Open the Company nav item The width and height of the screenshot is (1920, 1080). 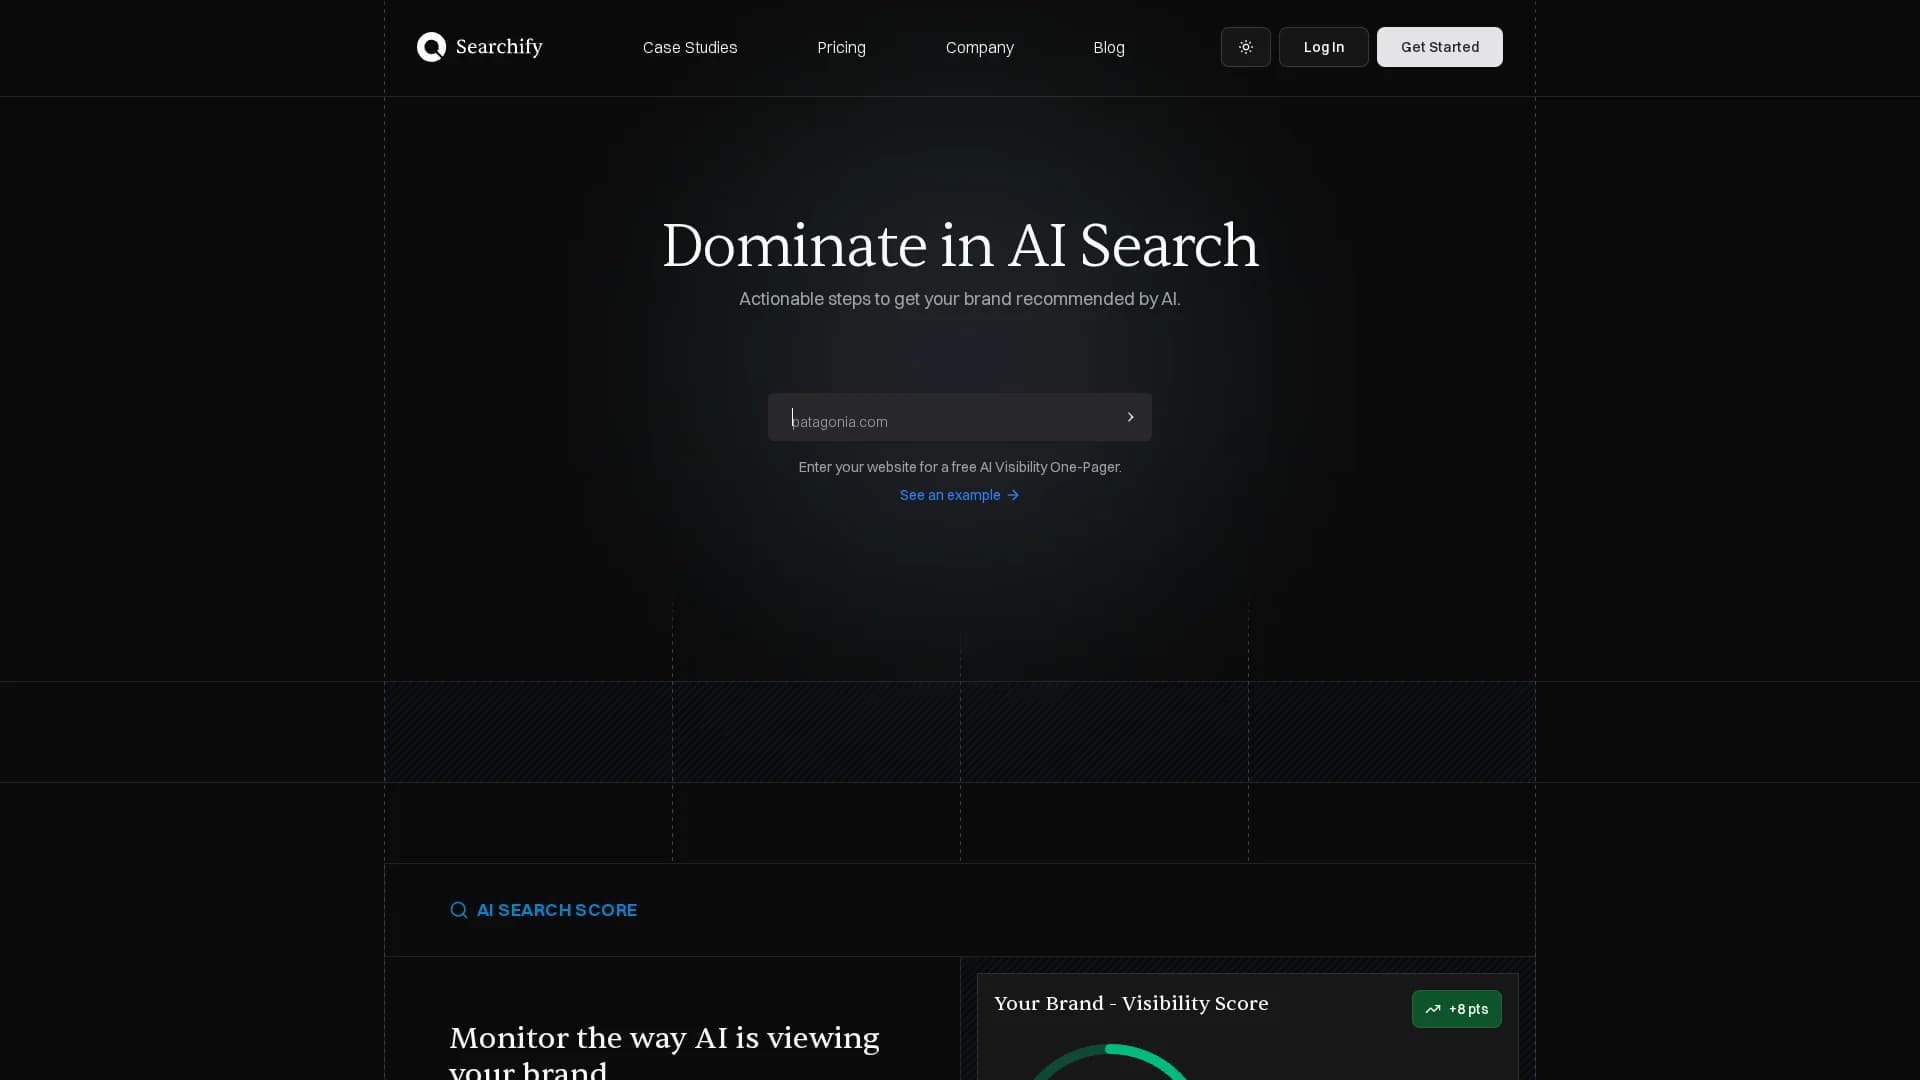[x=979, y=47]
